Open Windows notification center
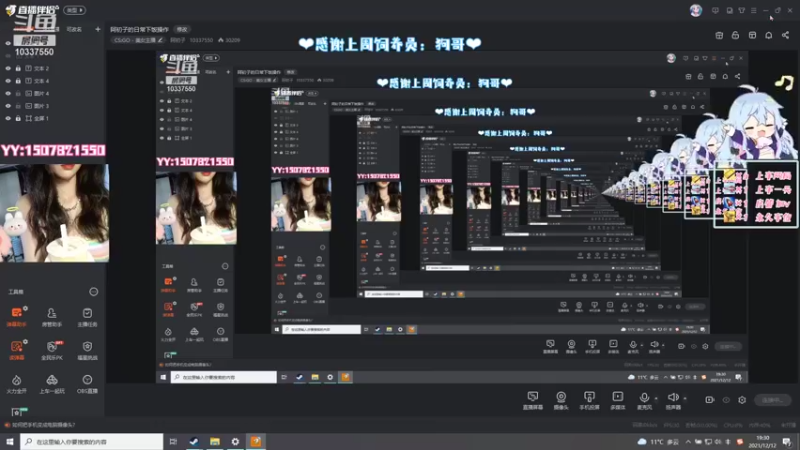This screenshot has width=800, height=450. (787, 442)
